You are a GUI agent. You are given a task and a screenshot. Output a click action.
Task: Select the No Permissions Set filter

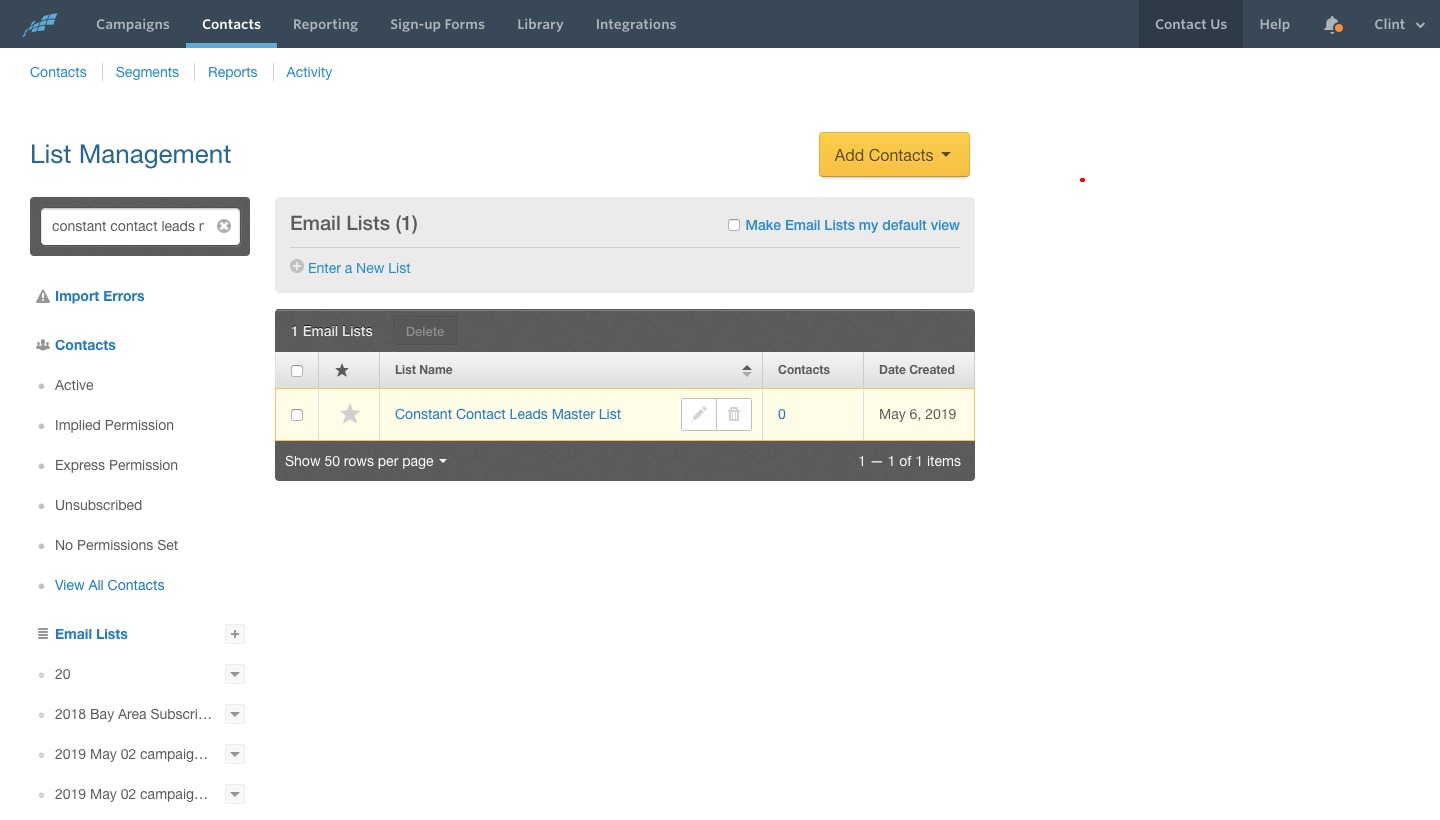click(x=116, y=545)
